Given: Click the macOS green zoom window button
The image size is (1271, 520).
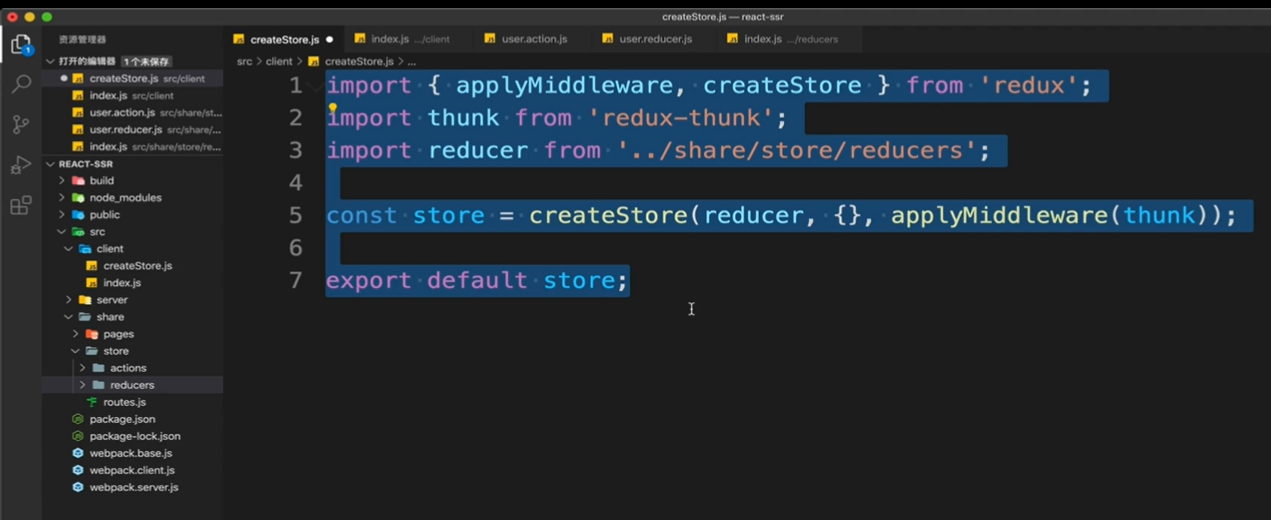Looking at the screenshot, I should [47, 17].
